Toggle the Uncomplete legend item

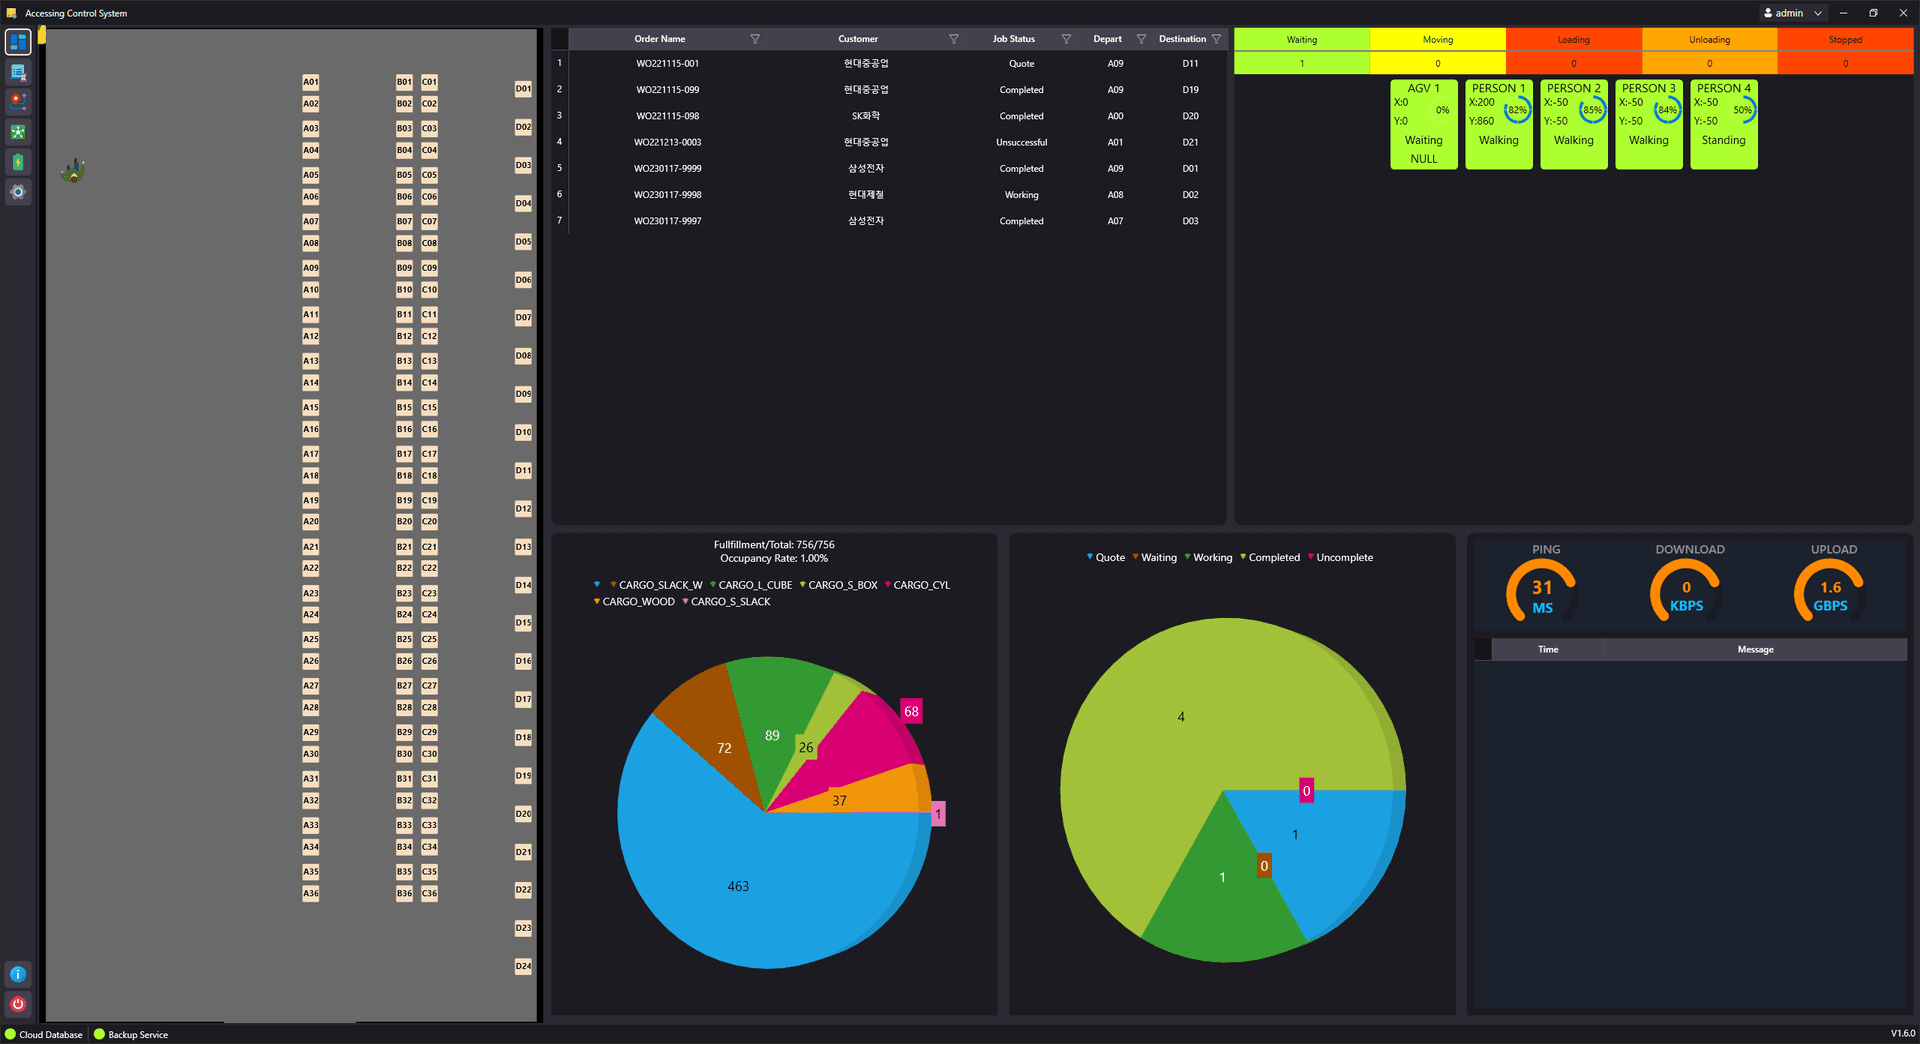pyautogui.click(x=1343, y=558)
